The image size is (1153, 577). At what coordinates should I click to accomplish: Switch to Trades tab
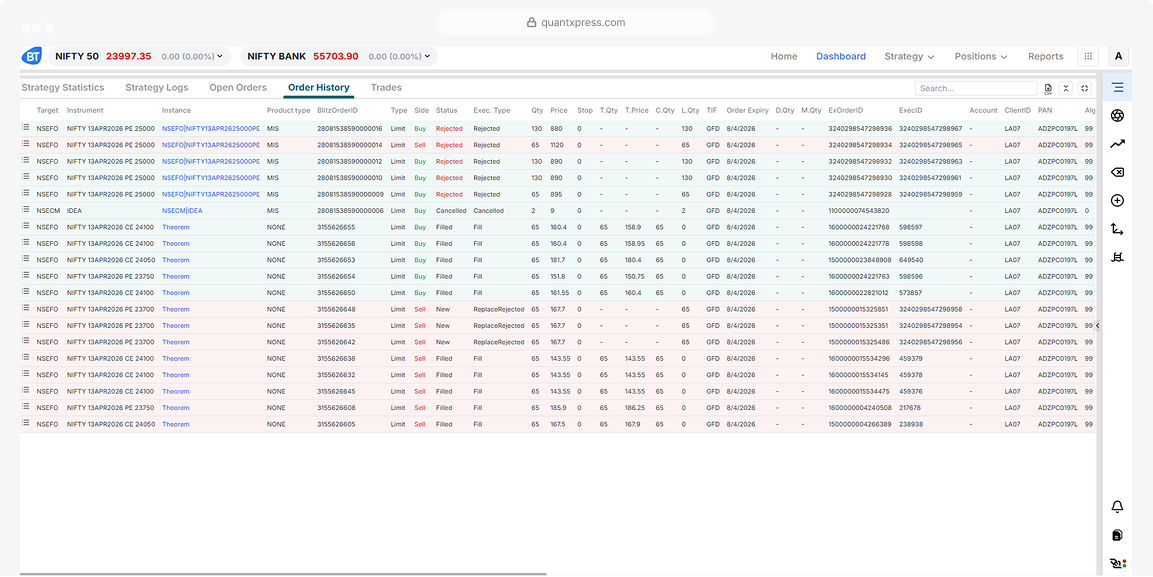point(386,87)
